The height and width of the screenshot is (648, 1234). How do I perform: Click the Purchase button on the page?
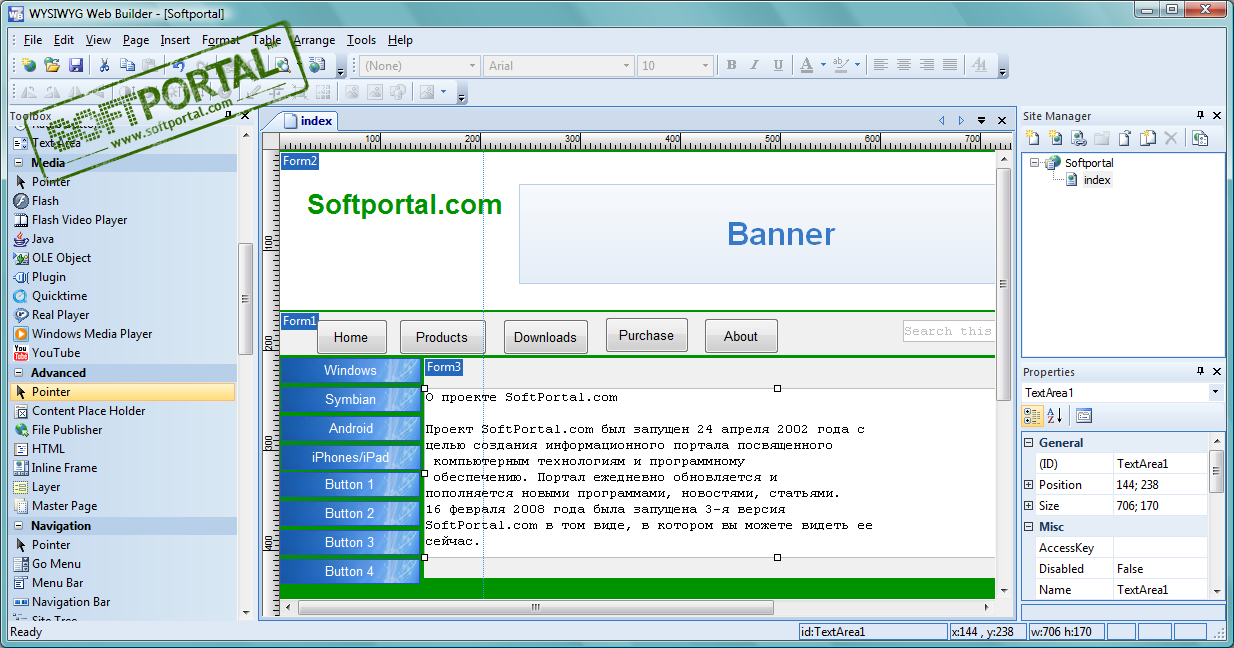pyautogui.click(x=646, y=336)
